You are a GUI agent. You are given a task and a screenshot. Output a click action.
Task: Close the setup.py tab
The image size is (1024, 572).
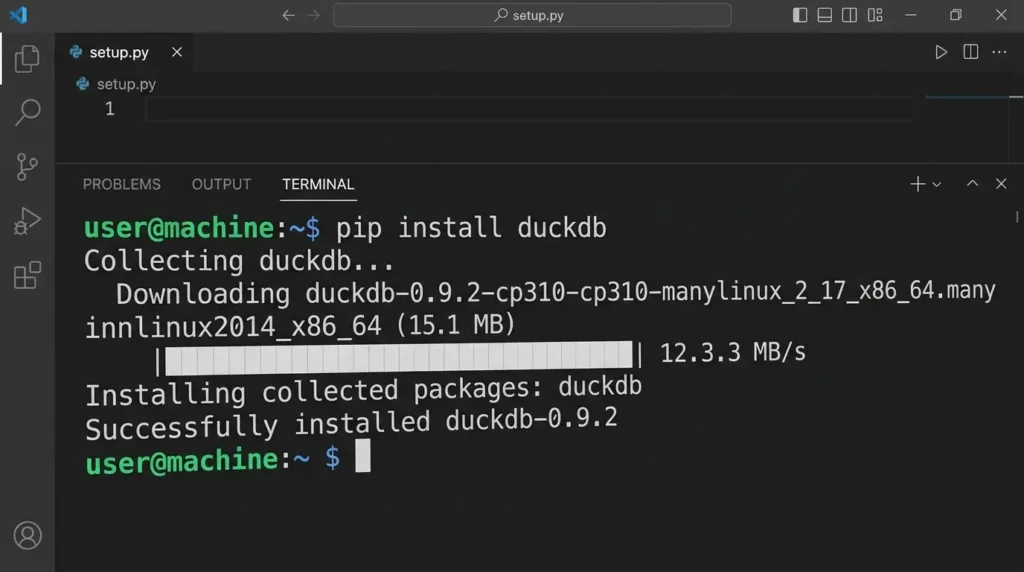(x=177, y=52)
